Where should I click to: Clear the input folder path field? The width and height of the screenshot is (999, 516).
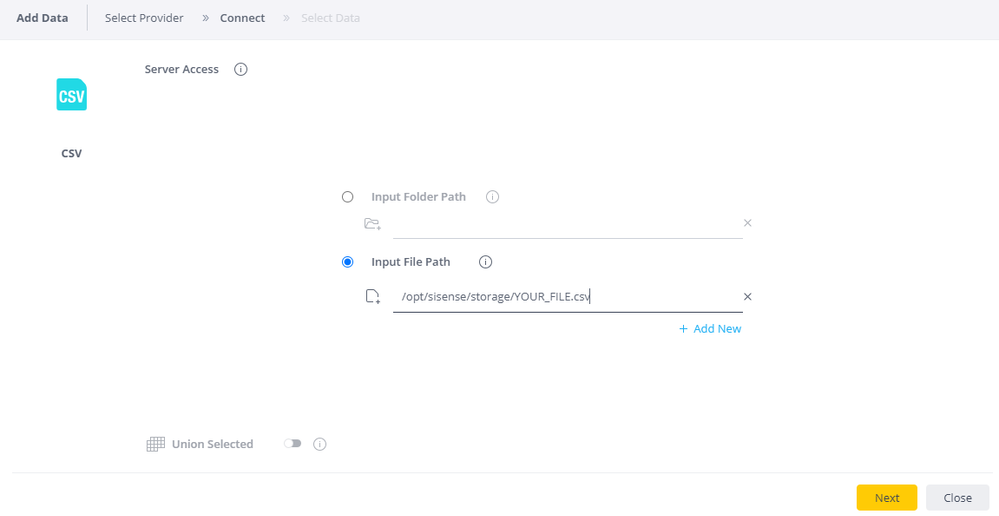[x=747, y=223]
